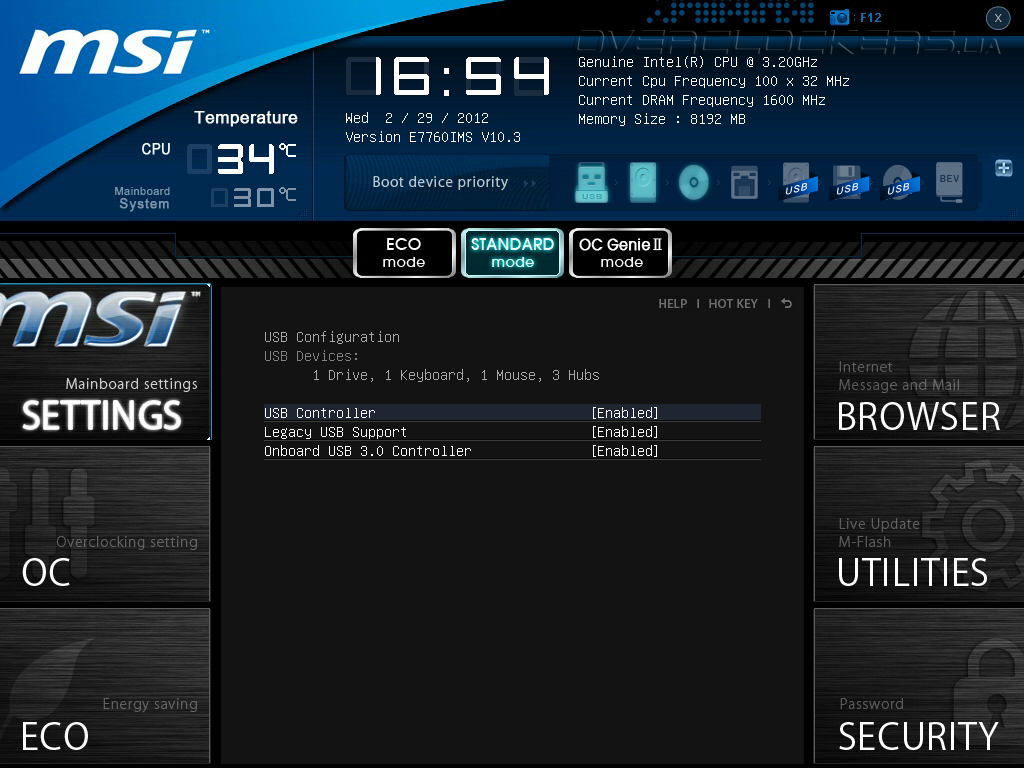Click the CPU temperature 34°C readout
1024x768 pixels.
tap(243, 159)
